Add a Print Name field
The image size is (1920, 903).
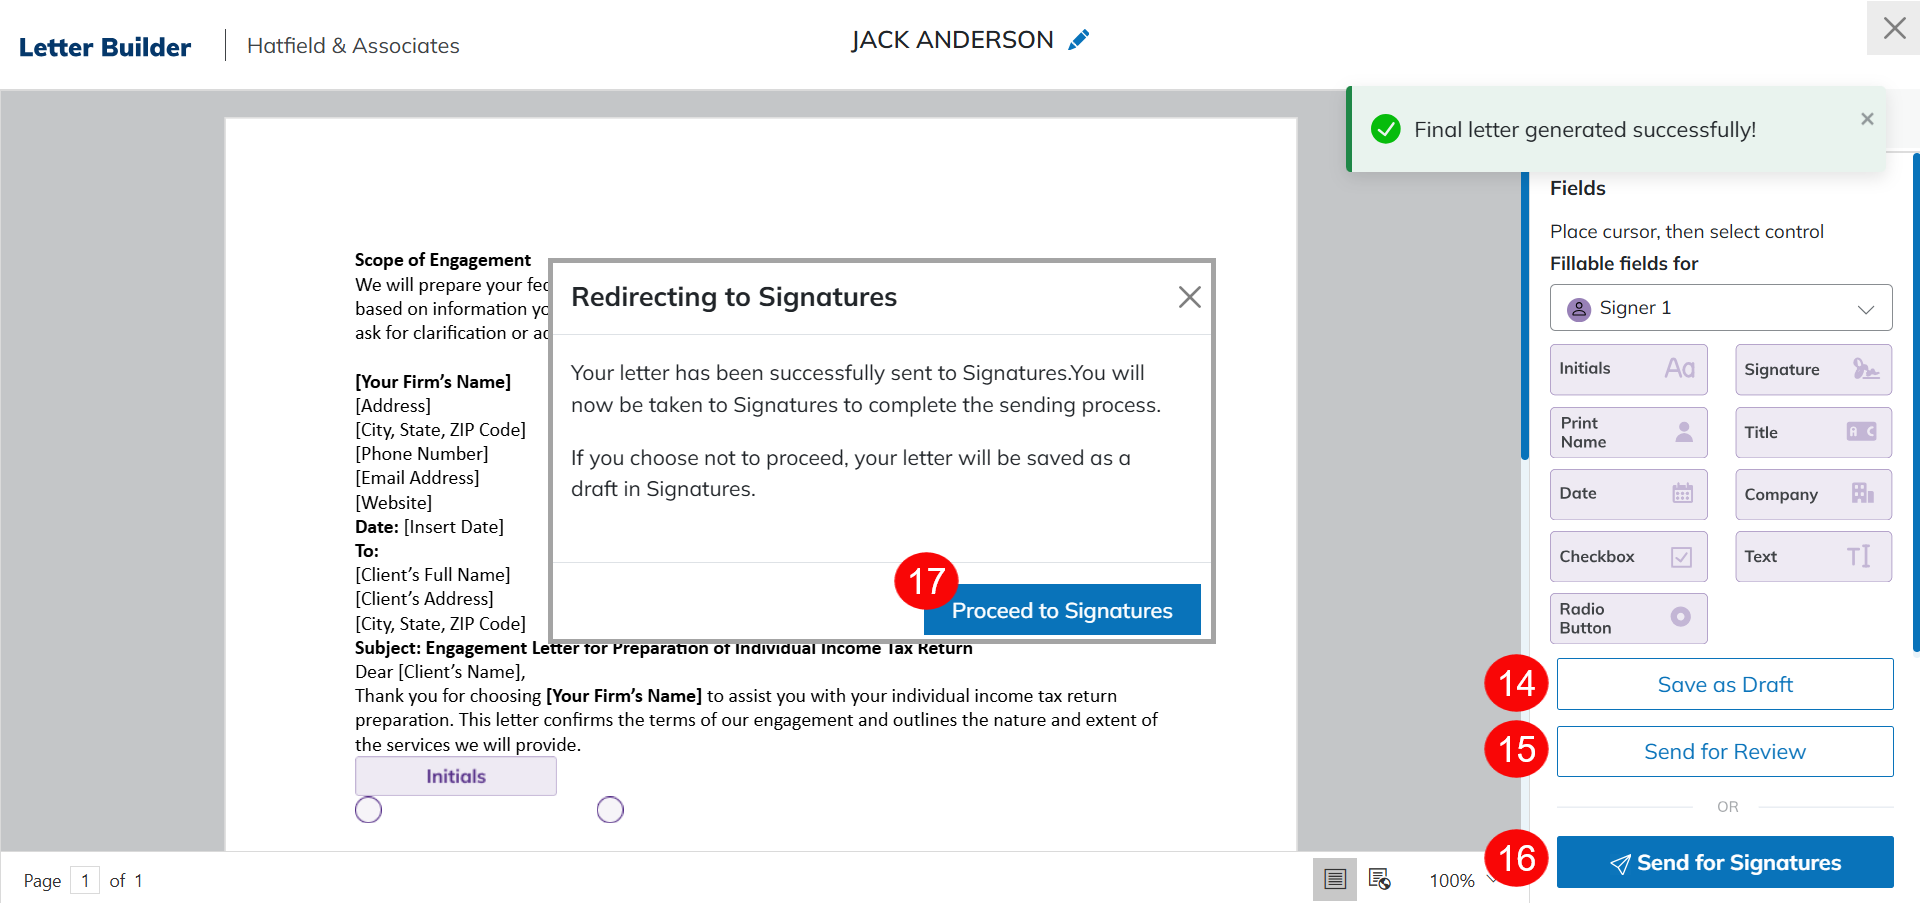1627,432
